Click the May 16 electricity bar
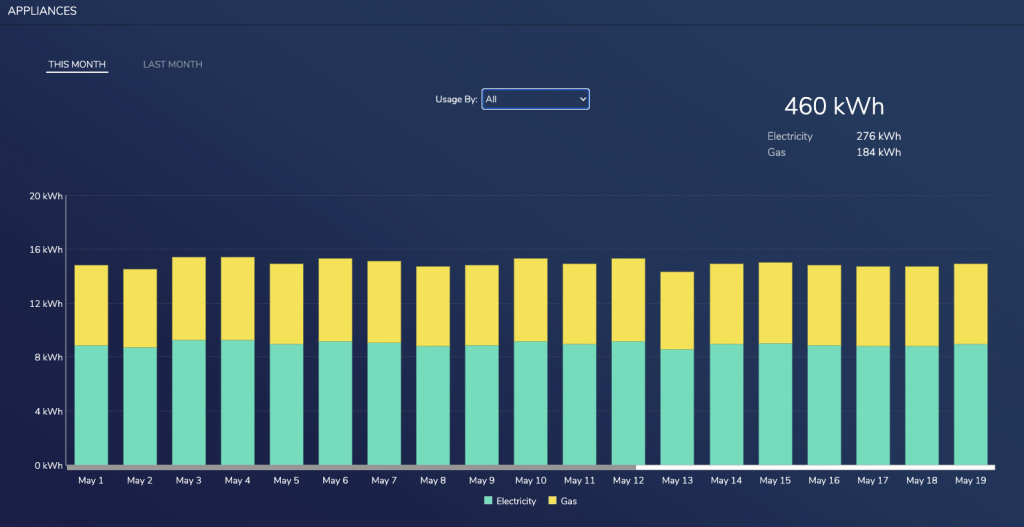 [824, 405]
